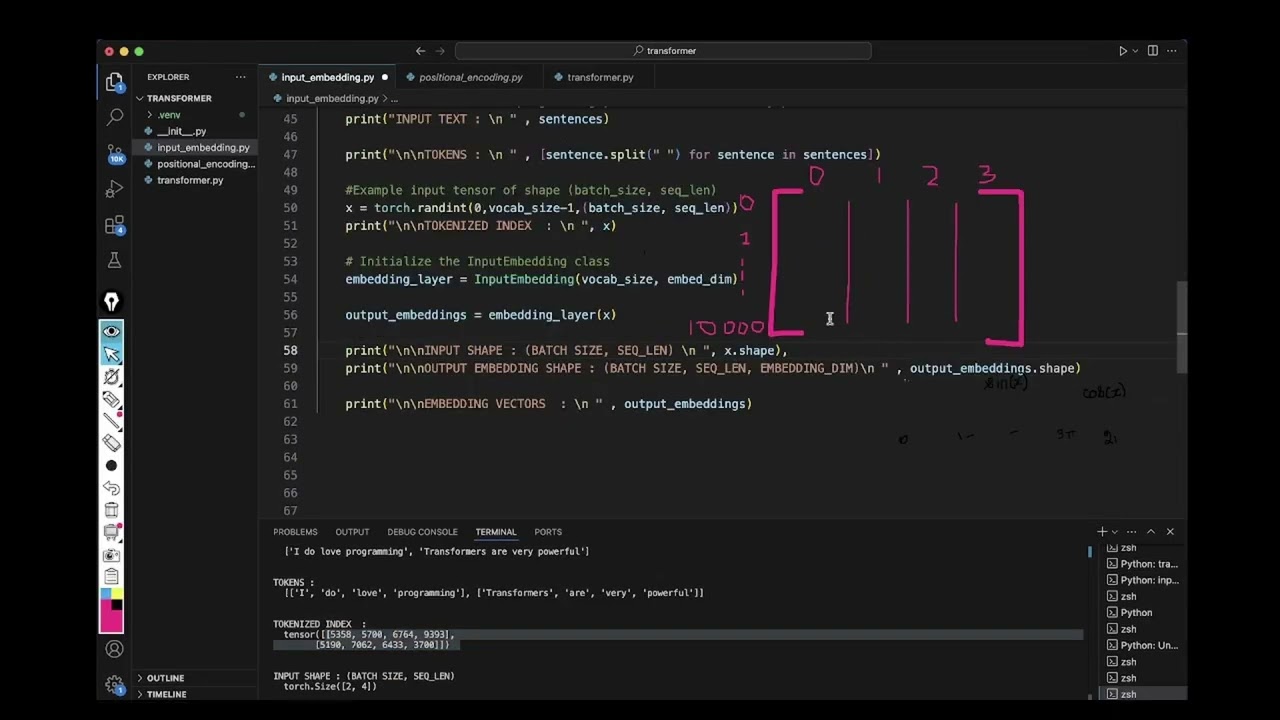Take a screenshot with the camera icon
The width and height of the screenshot is (1280, 720).
111,555
